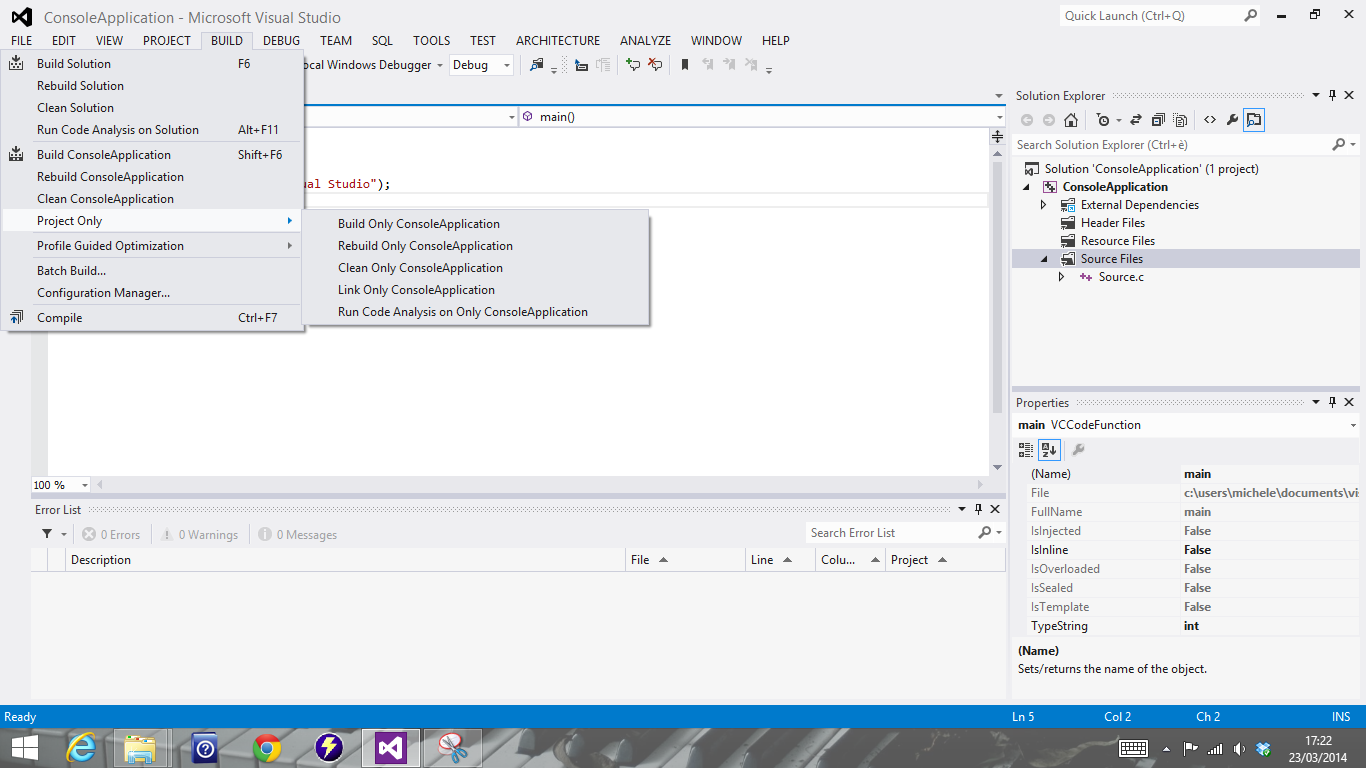Screen dimensions: 1366x768
Task: Toggle bookmark on current line icon
Action: pos(685,65)
